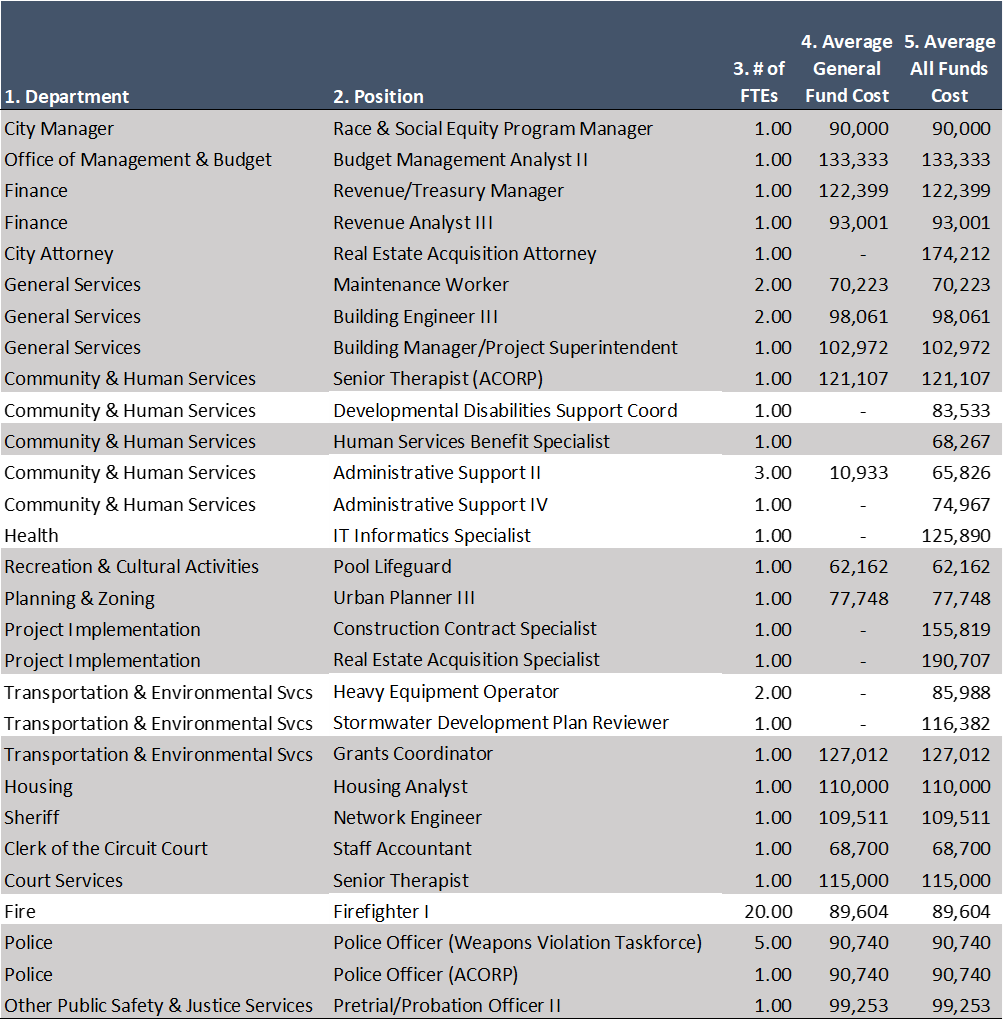
Task: Select the "1. Department" column header
Action: pyautogui.click(x=66, y=96)
